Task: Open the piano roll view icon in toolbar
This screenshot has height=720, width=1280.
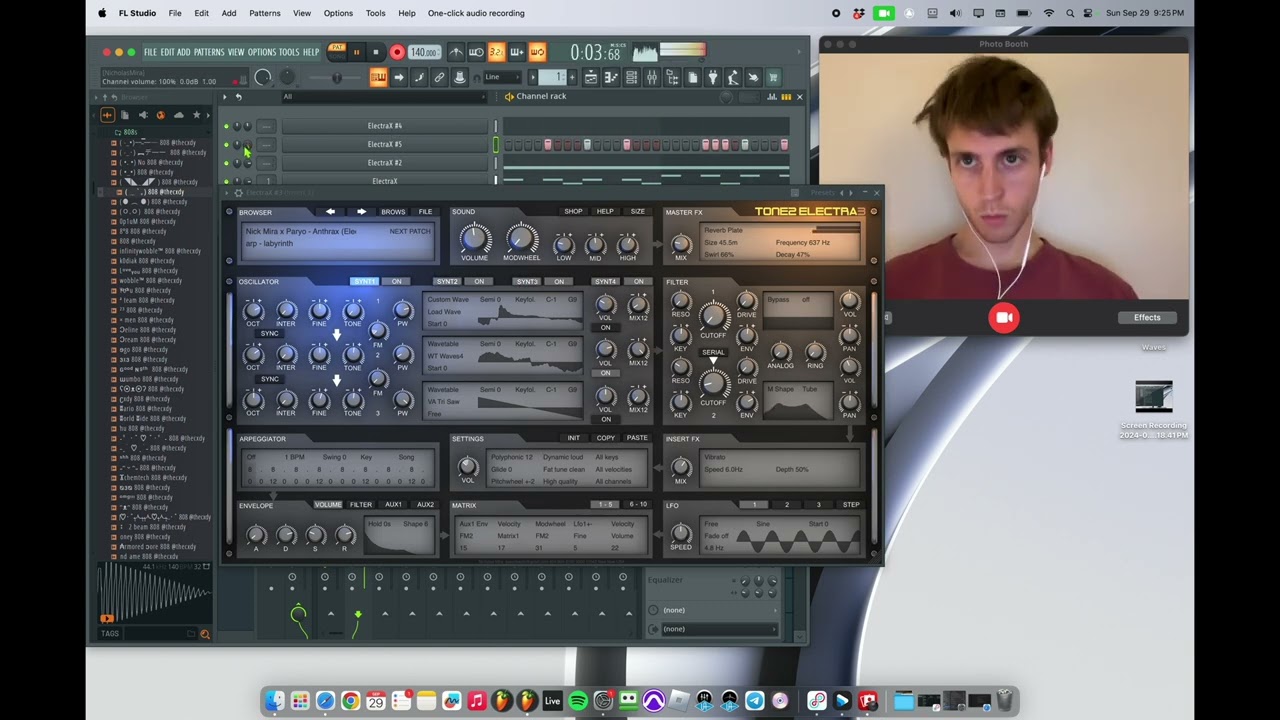Action: (611, 77)
